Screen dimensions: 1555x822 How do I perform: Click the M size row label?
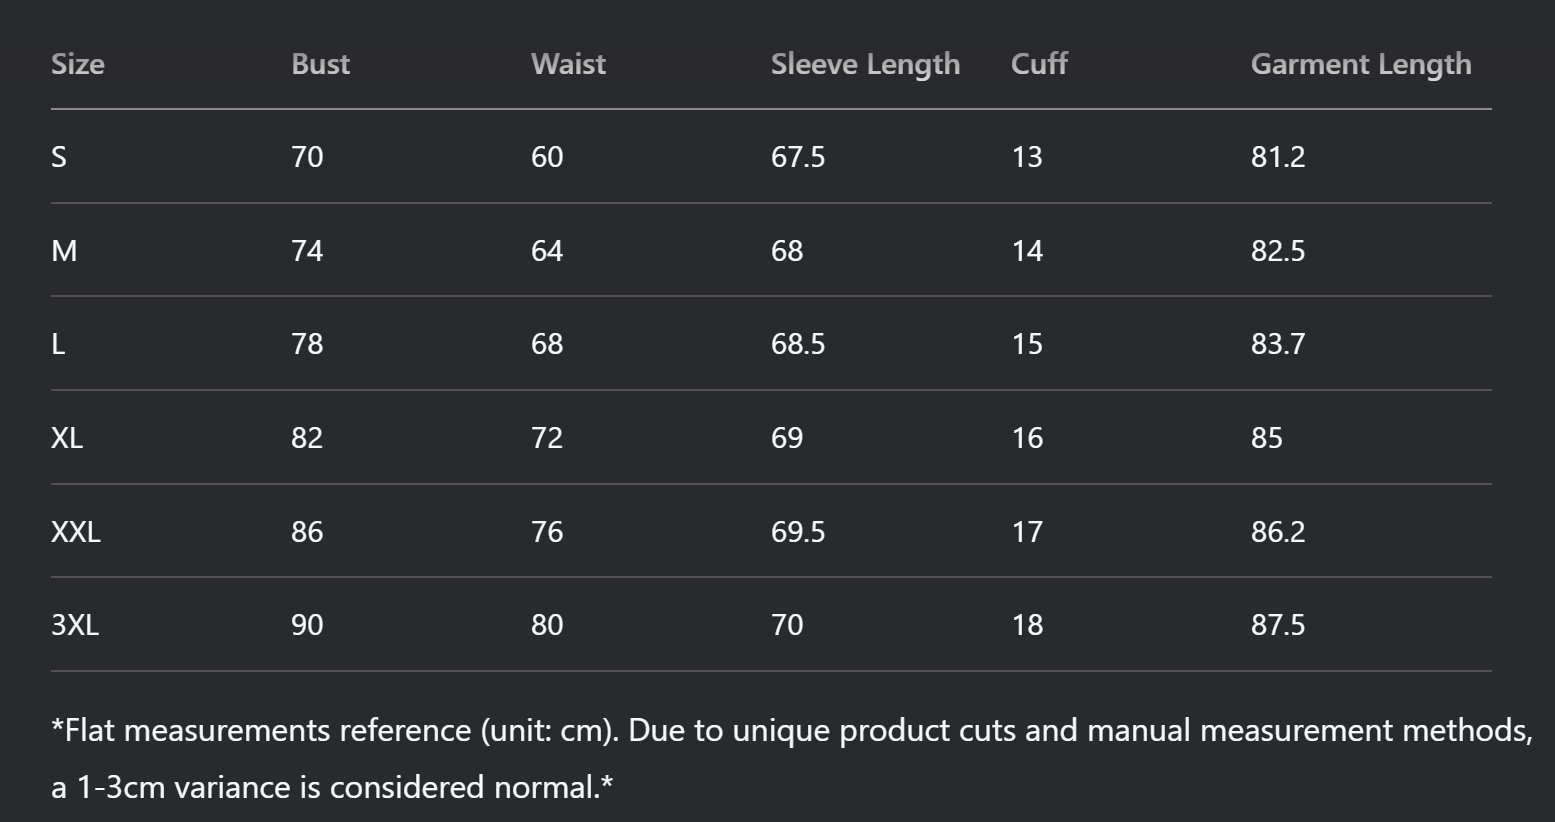click(x=64, y=251)
